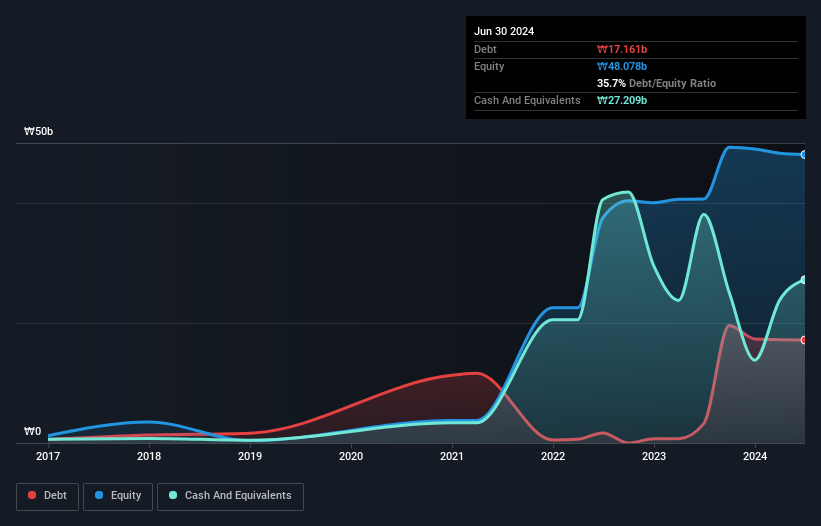Click the 2019 x-axis label
The height and width of the screenshot is (526, 821).
point(250,456)
